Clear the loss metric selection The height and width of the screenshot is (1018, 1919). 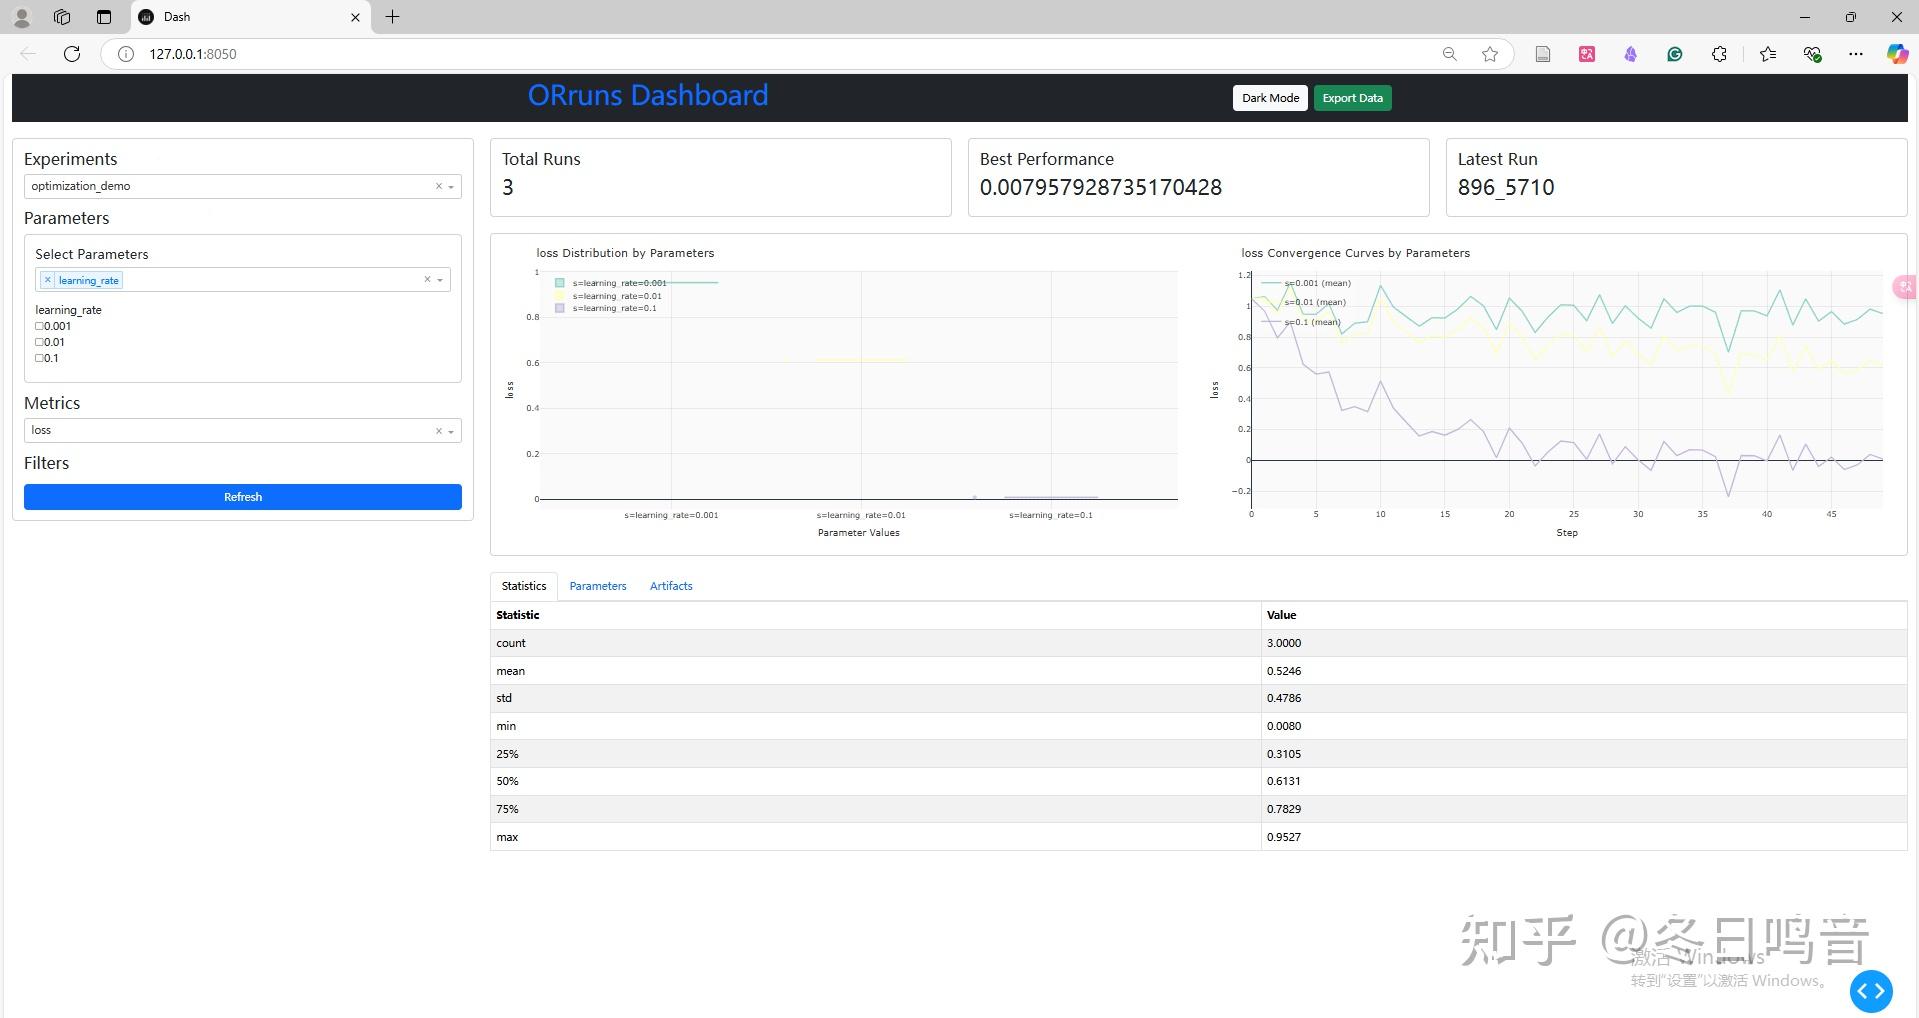438,431
